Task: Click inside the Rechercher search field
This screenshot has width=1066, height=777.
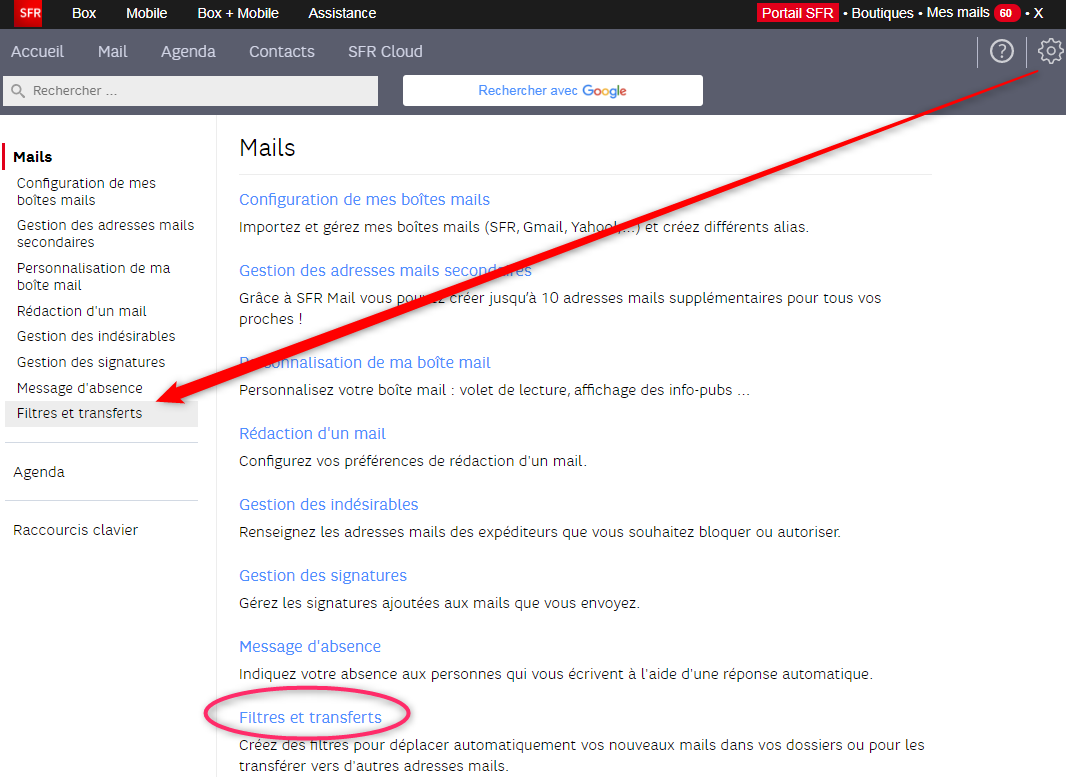Action: (x=200, y=91)
